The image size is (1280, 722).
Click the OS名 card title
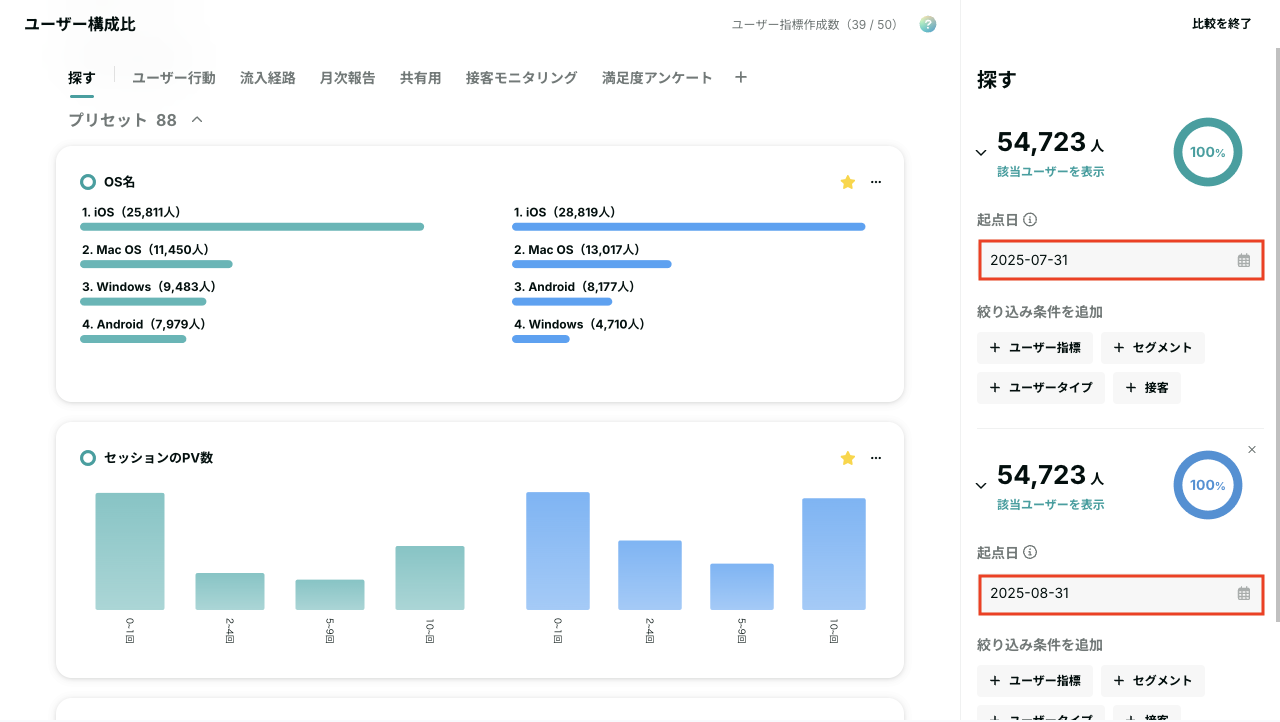[119, 182]
